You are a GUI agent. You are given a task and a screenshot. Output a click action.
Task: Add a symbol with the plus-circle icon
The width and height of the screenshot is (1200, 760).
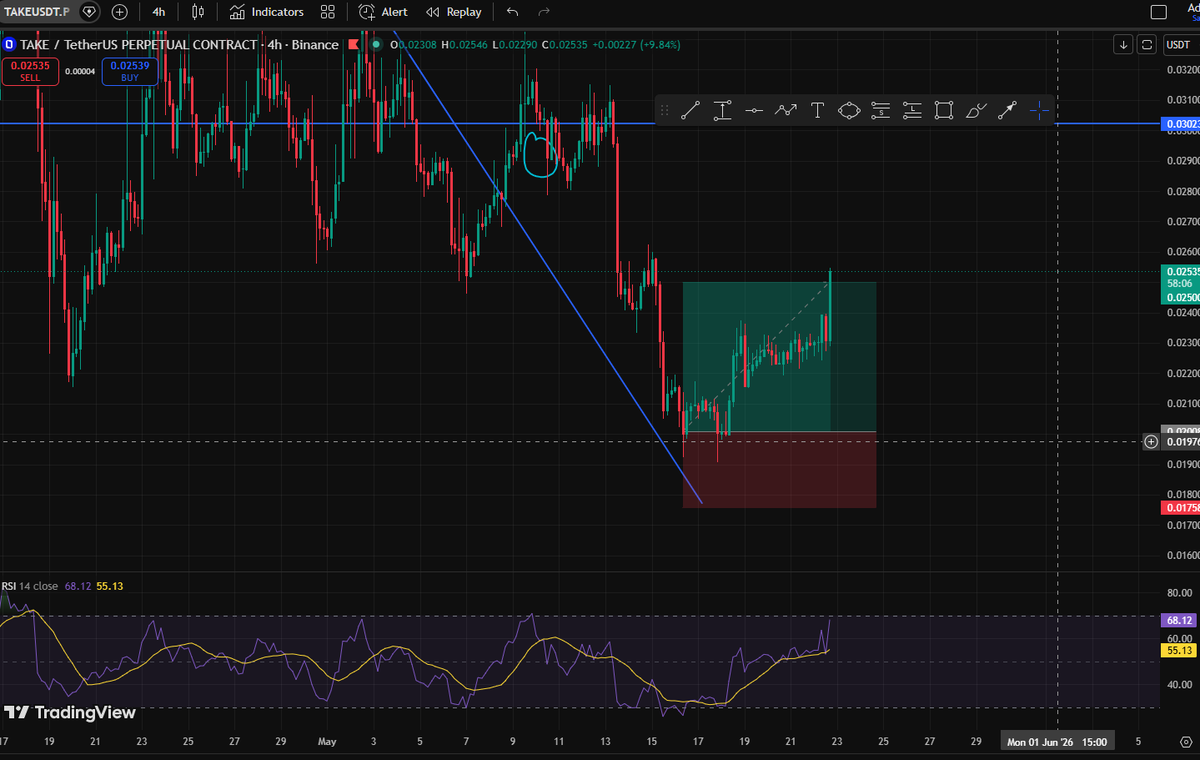tap(120, 12)
